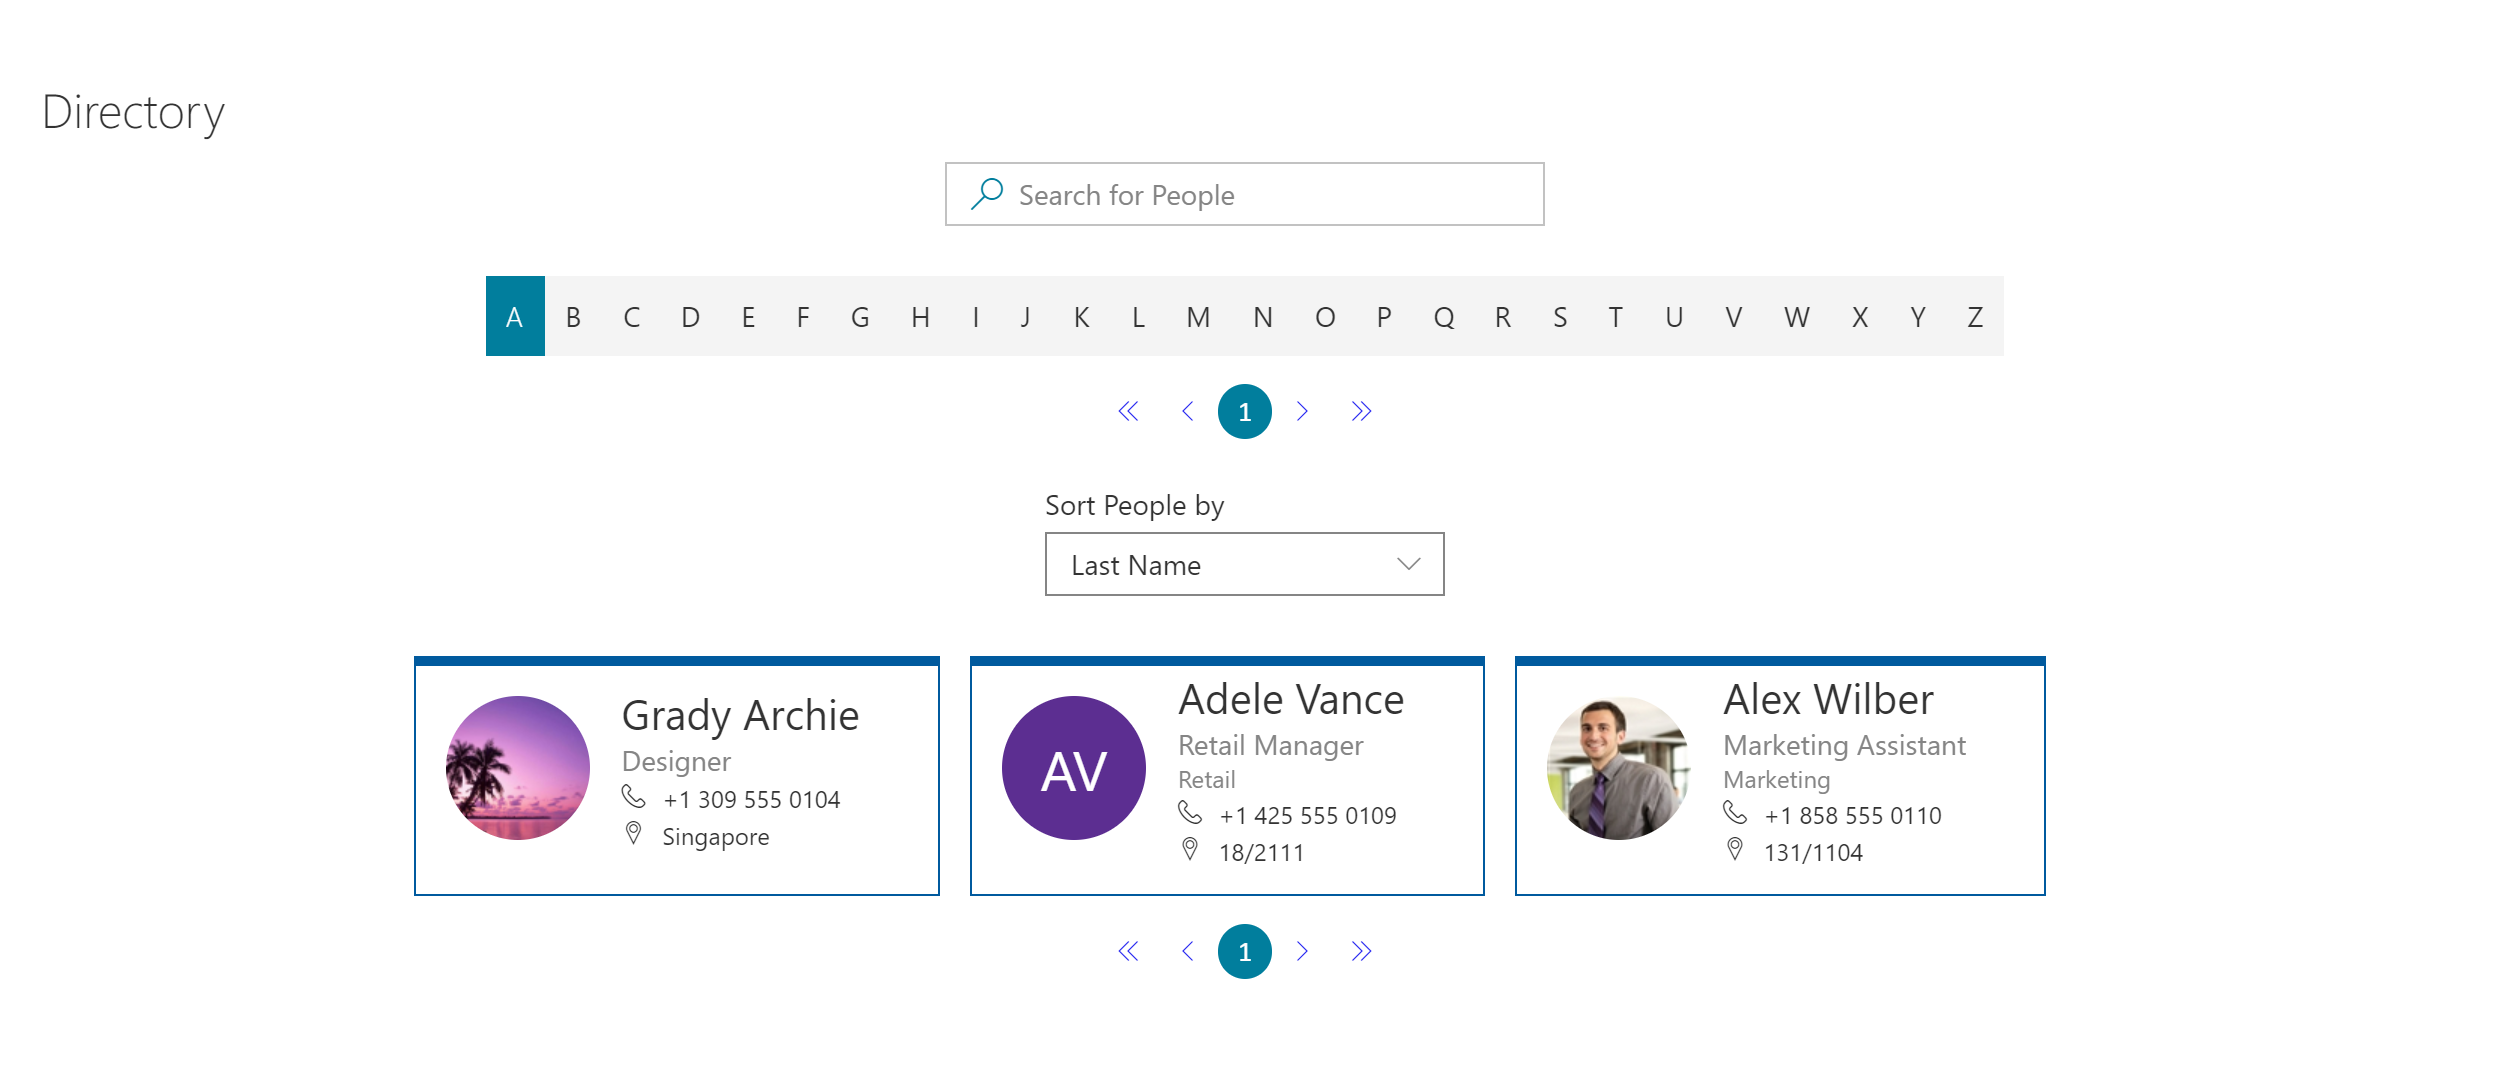Click office location 18/2111

[1262, 853]
